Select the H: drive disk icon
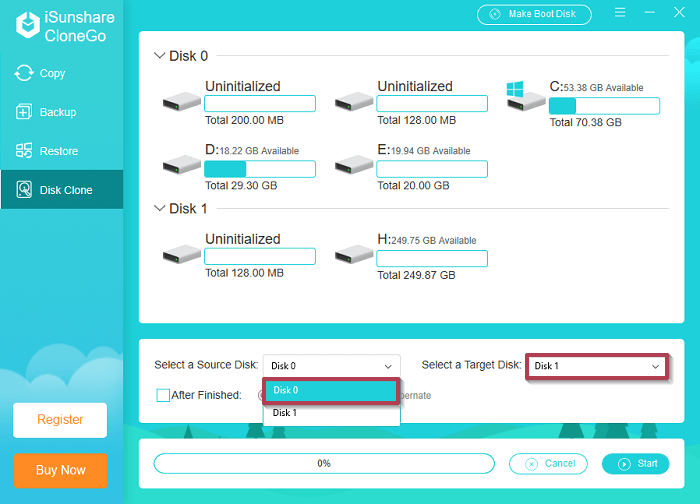 [x=354, y=254]
